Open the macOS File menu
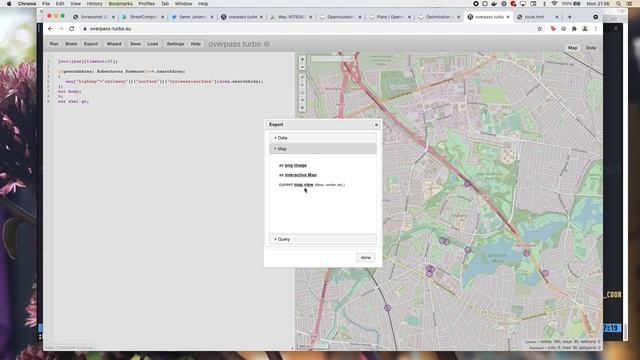The width and height of the screenshot is (640, 360). [x=46, y=4]
